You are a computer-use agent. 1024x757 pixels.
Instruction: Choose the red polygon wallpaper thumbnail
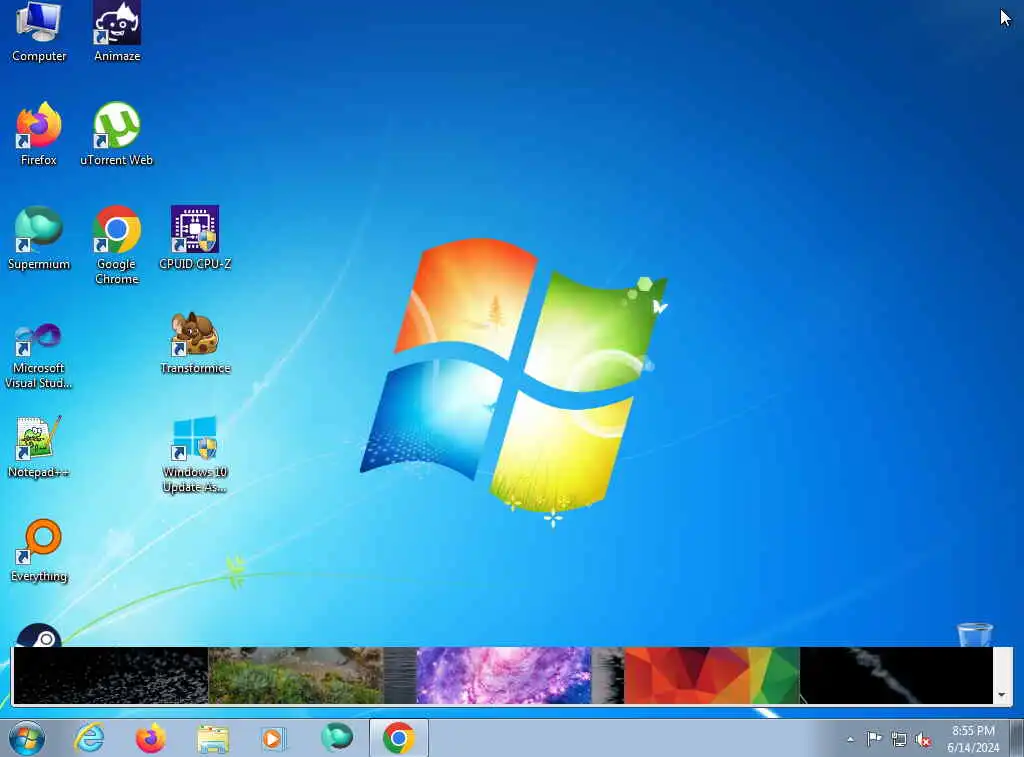click(x=712, y=675)
